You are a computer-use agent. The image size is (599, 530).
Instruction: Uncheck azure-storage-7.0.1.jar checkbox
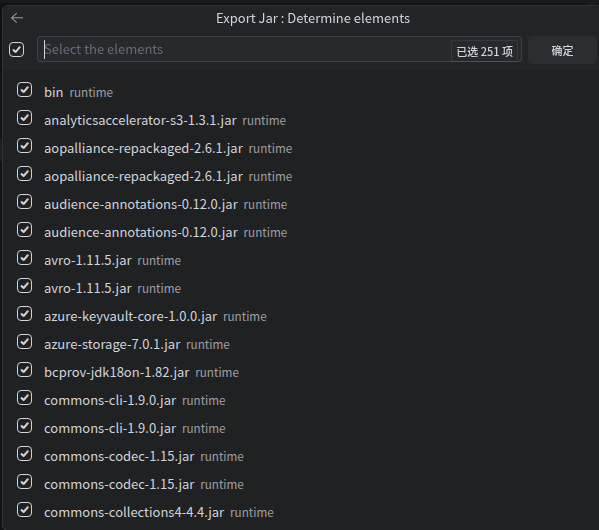24,342
